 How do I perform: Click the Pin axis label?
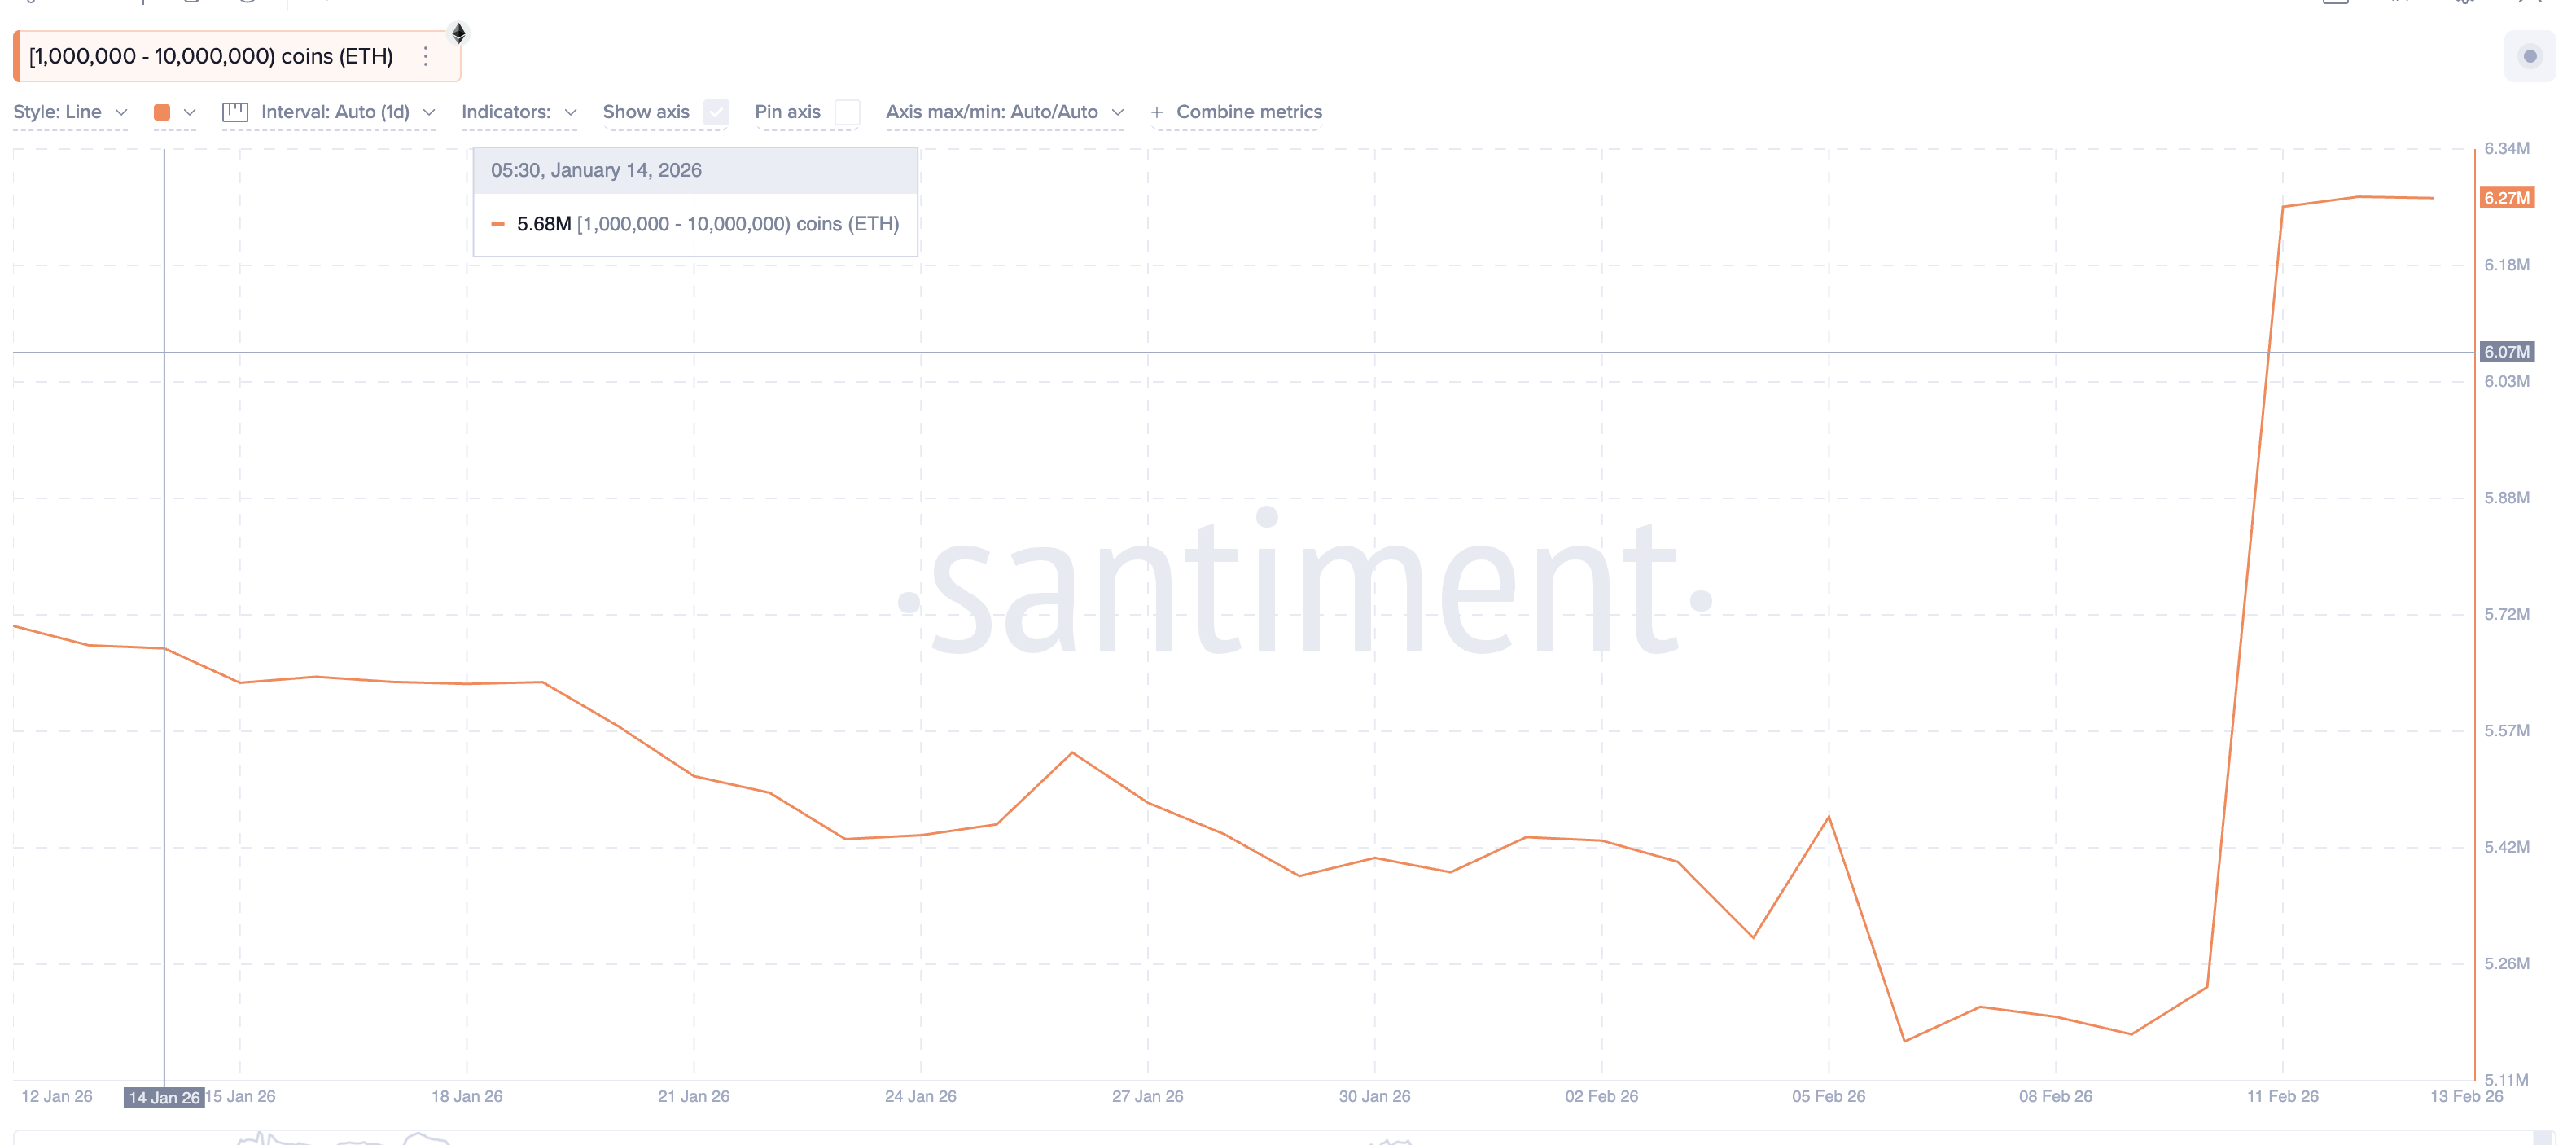[x=787, y=112]
